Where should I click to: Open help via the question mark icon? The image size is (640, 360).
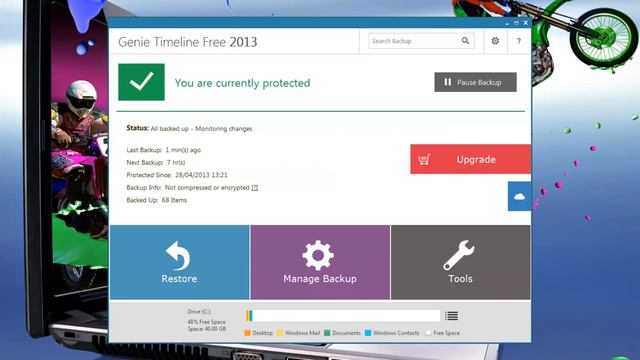pyautogui.click(x=519, y=41)
